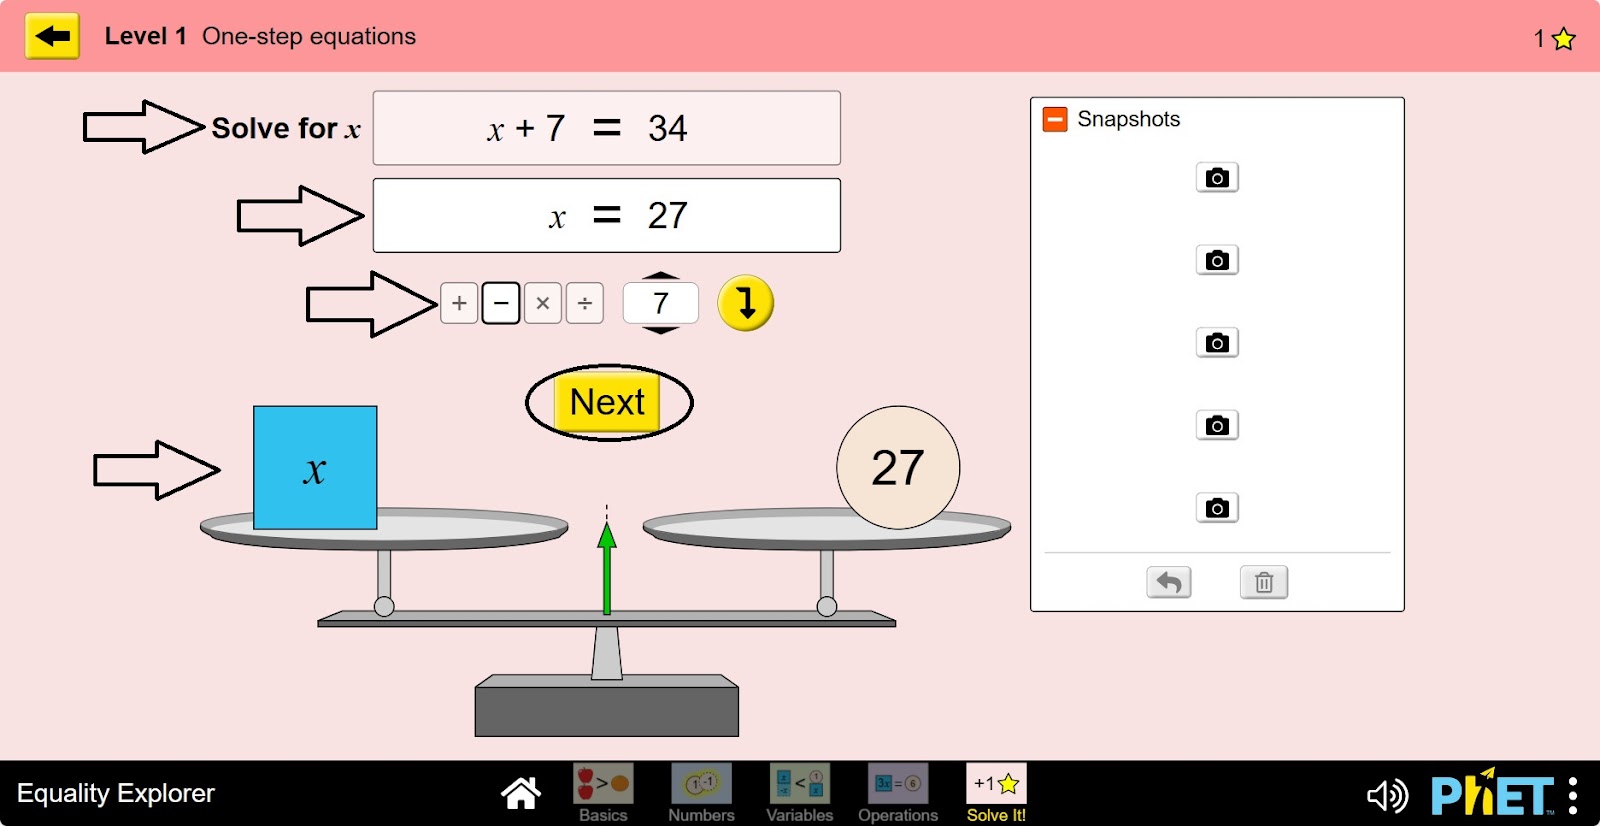Mute sound with the speaker icon
Image resolution: width=1600 pixels, height=826 pixels.
point(1386,796)
